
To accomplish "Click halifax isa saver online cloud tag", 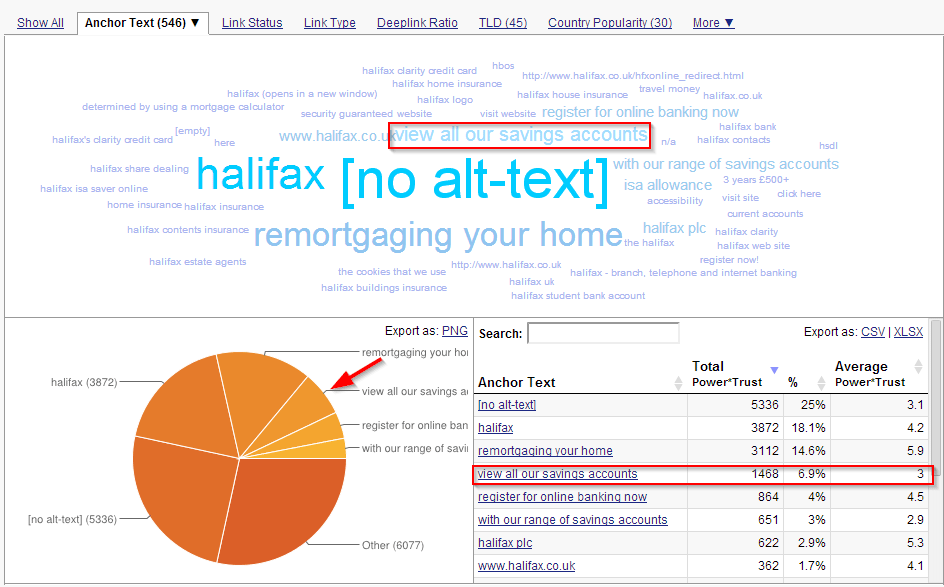I will 94,188.
